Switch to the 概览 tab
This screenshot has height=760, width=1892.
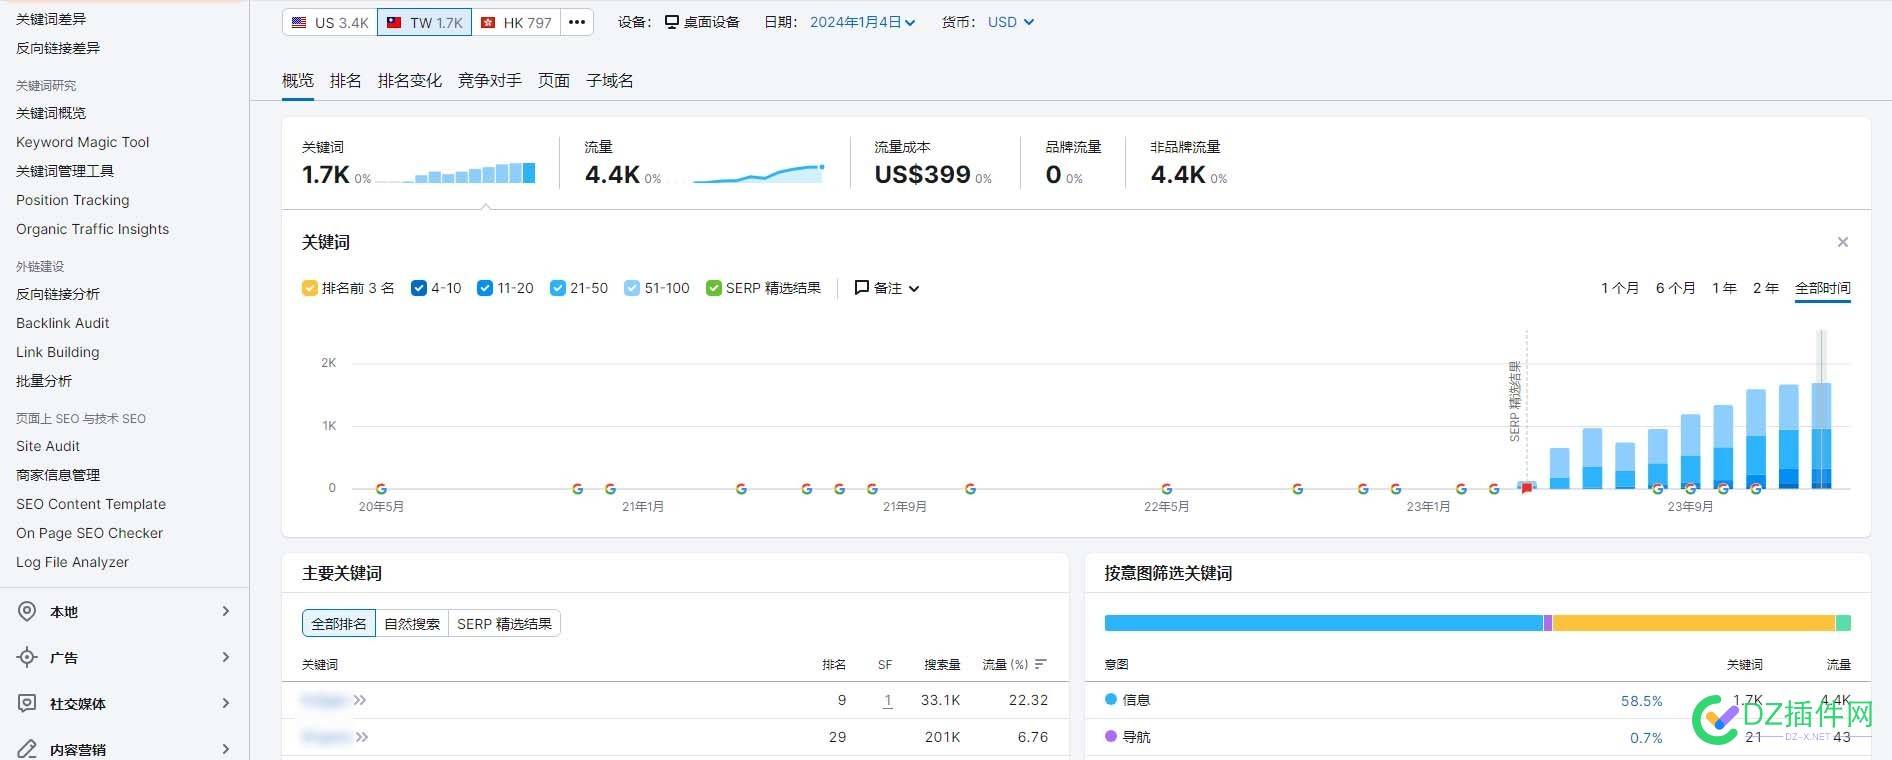click(x=297, y=81)
